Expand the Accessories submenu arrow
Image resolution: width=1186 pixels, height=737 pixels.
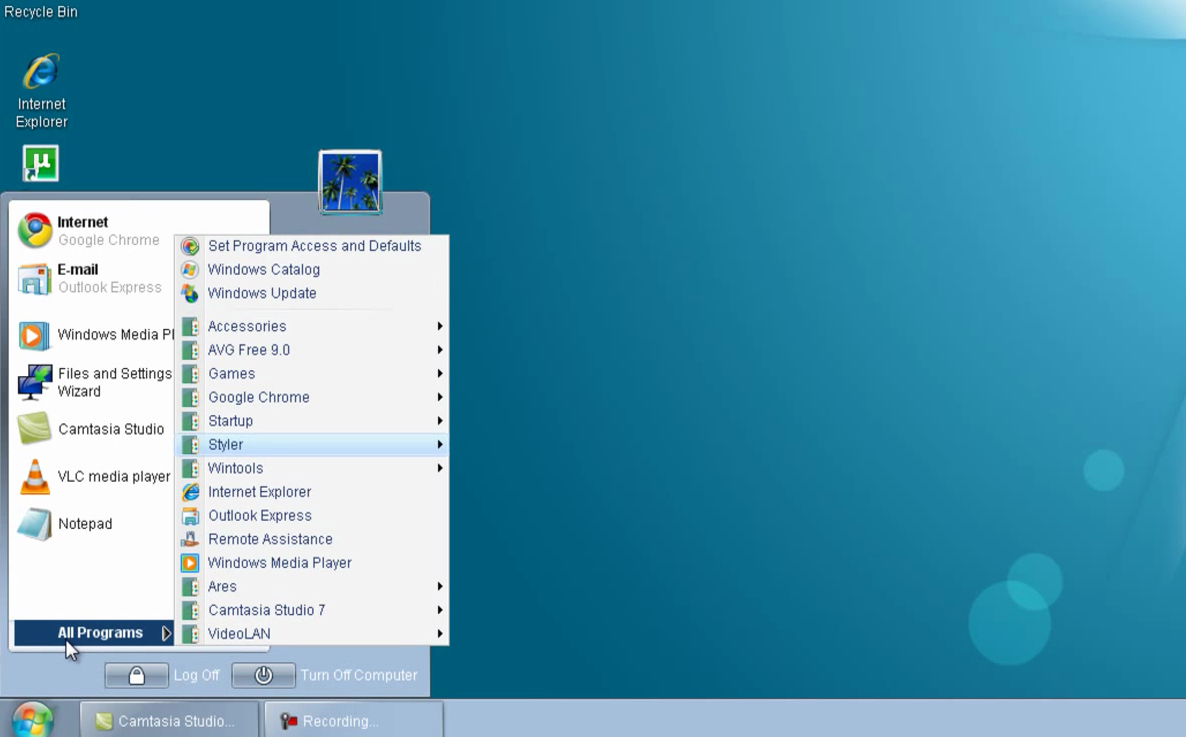(x=439, y=326)
